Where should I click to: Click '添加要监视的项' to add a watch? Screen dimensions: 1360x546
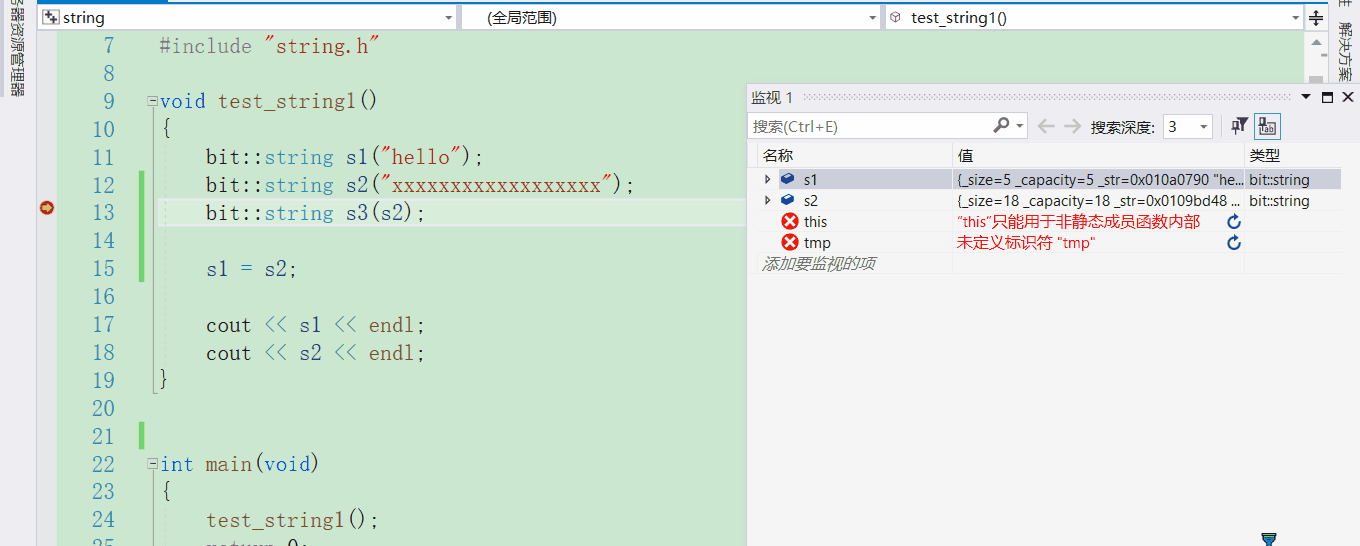(x=819, y=264)
